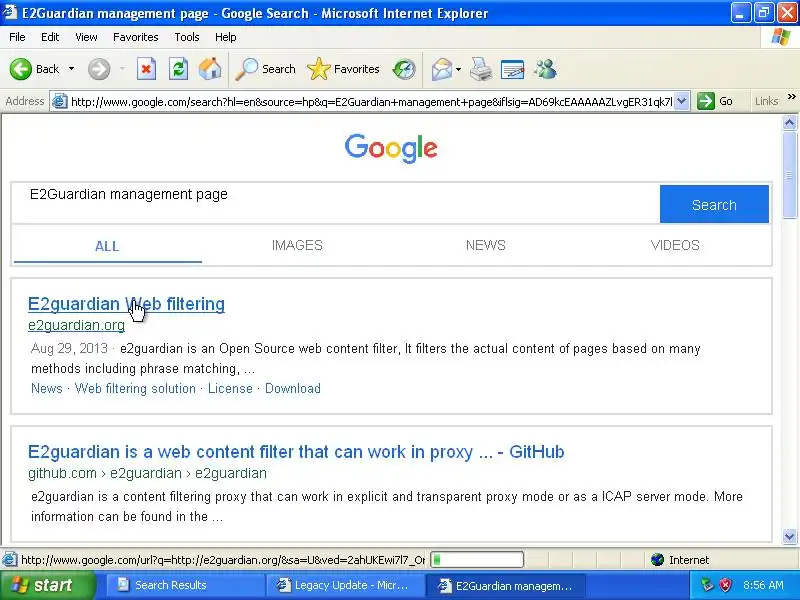Click inside the Address bar URL field
Viewport: 800px width, 600px height.
(x=371, y=102)
